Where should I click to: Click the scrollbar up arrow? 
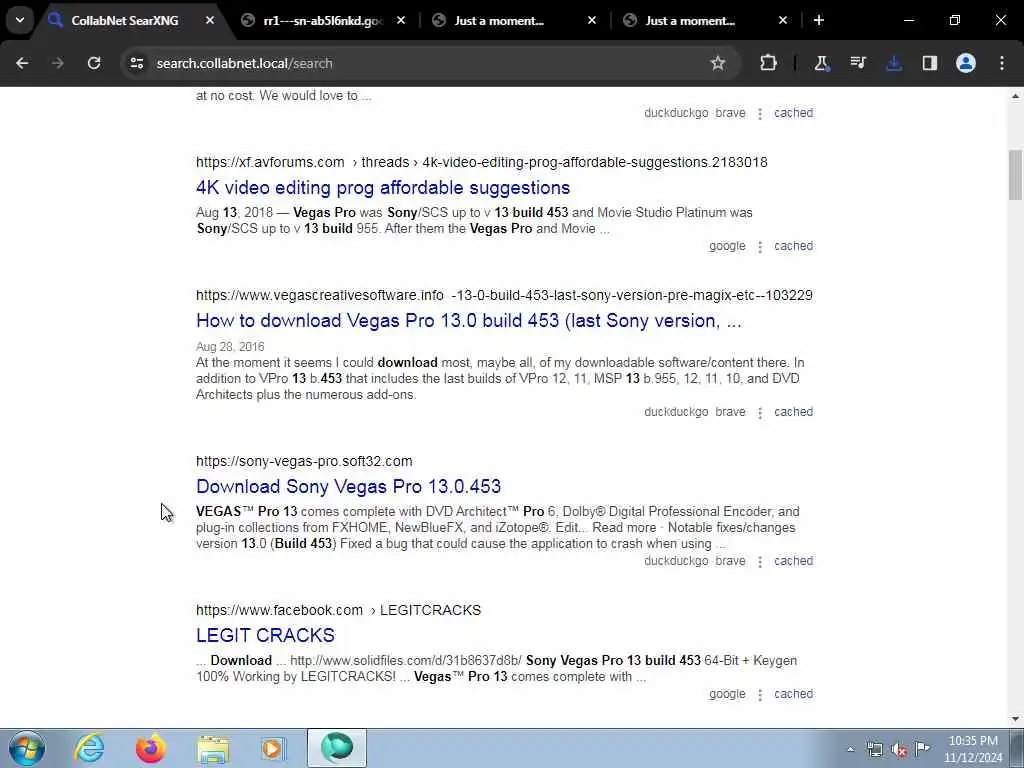(x=1015, y=96)
